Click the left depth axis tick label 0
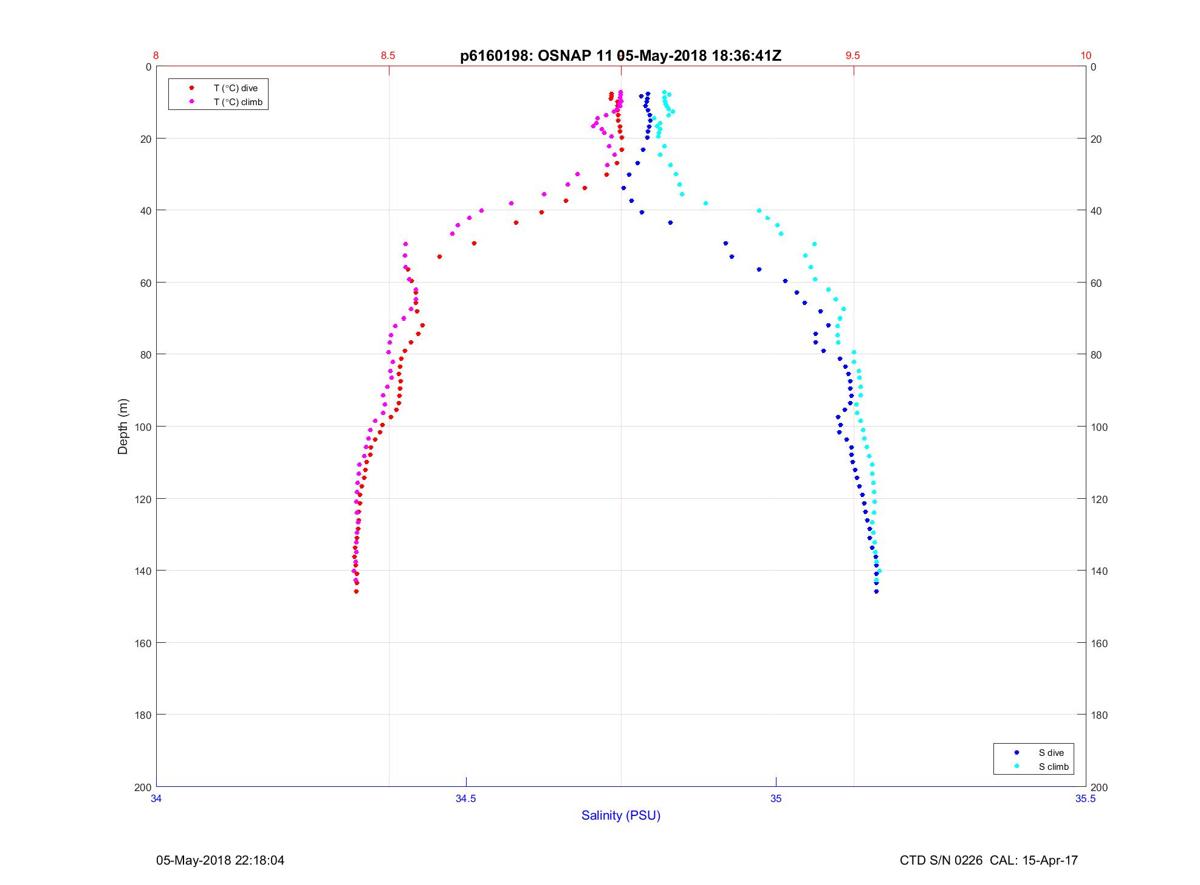This screenshot has height=885, width=1200. click(148, 67)
